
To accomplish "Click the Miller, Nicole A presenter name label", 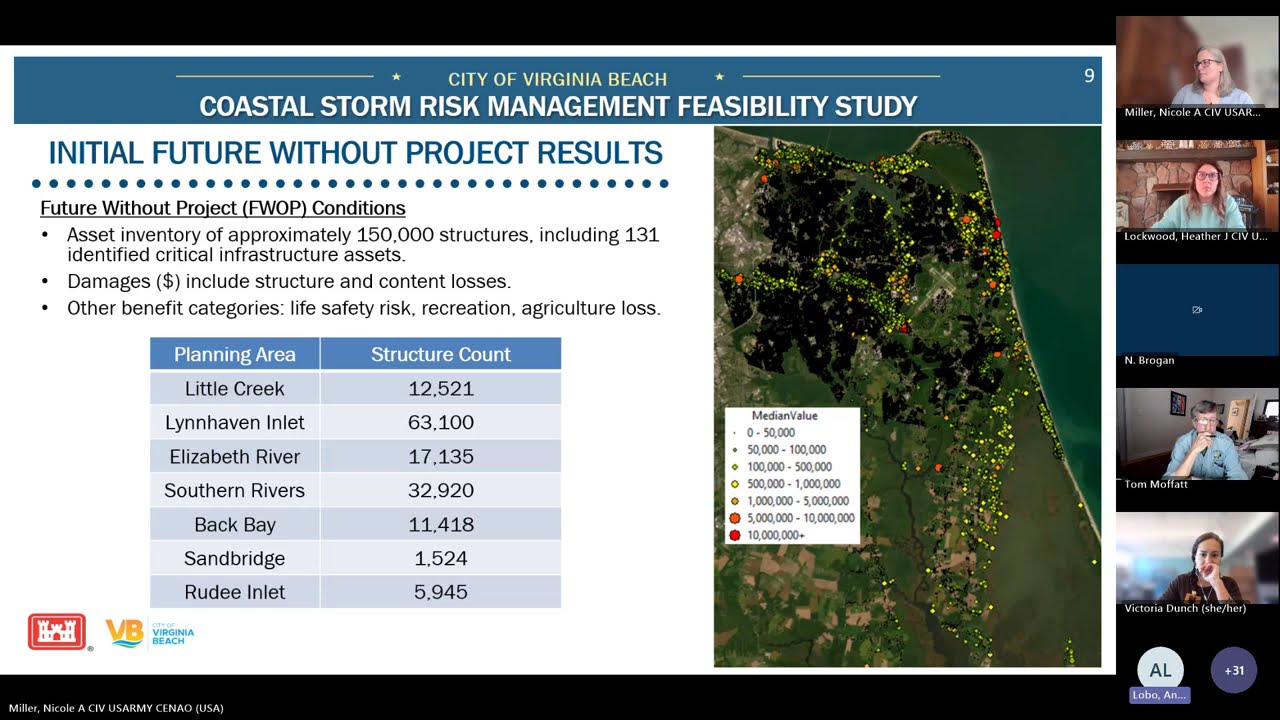I will click(116, 708).
